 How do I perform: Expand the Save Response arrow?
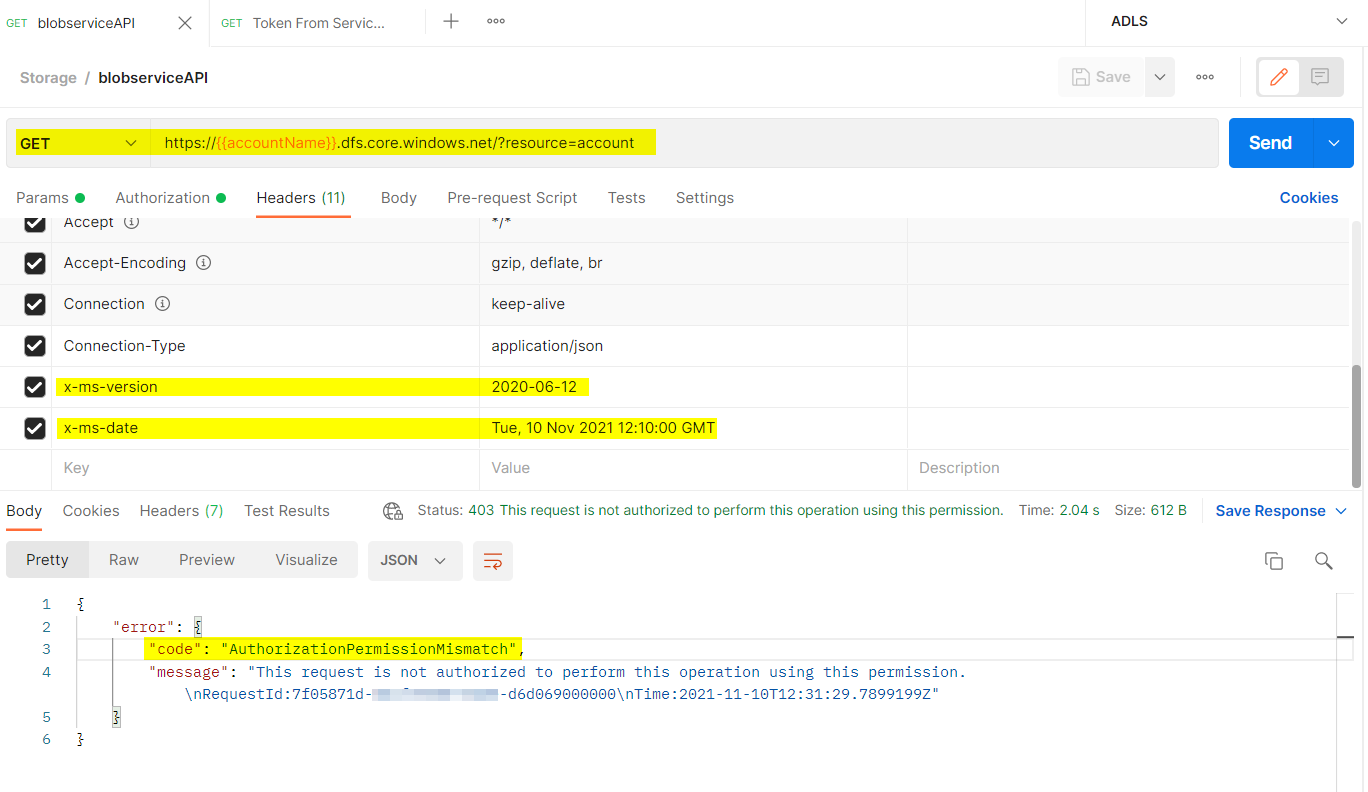click(1341, 511)
